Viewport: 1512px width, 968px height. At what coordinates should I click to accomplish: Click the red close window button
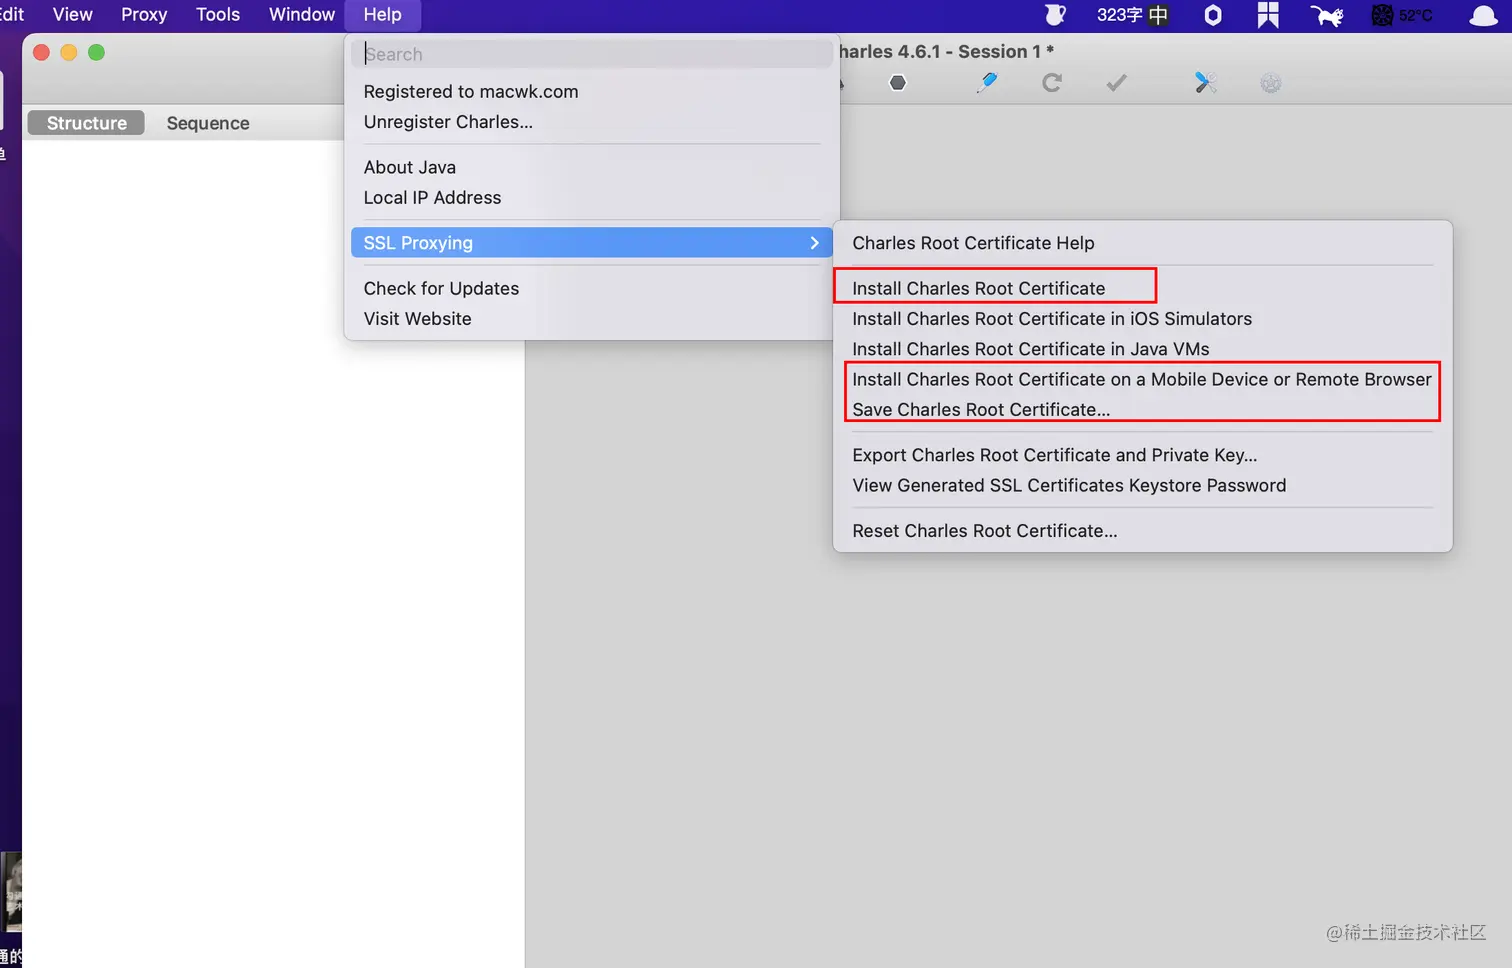(41, 52)
